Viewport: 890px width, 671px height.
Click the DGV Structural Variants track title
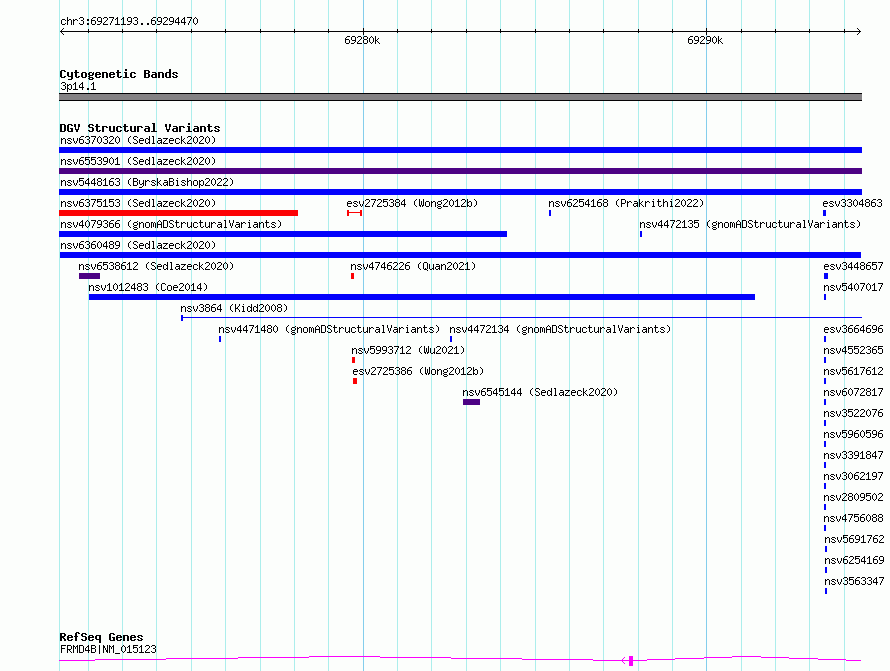tap(140, 128)
